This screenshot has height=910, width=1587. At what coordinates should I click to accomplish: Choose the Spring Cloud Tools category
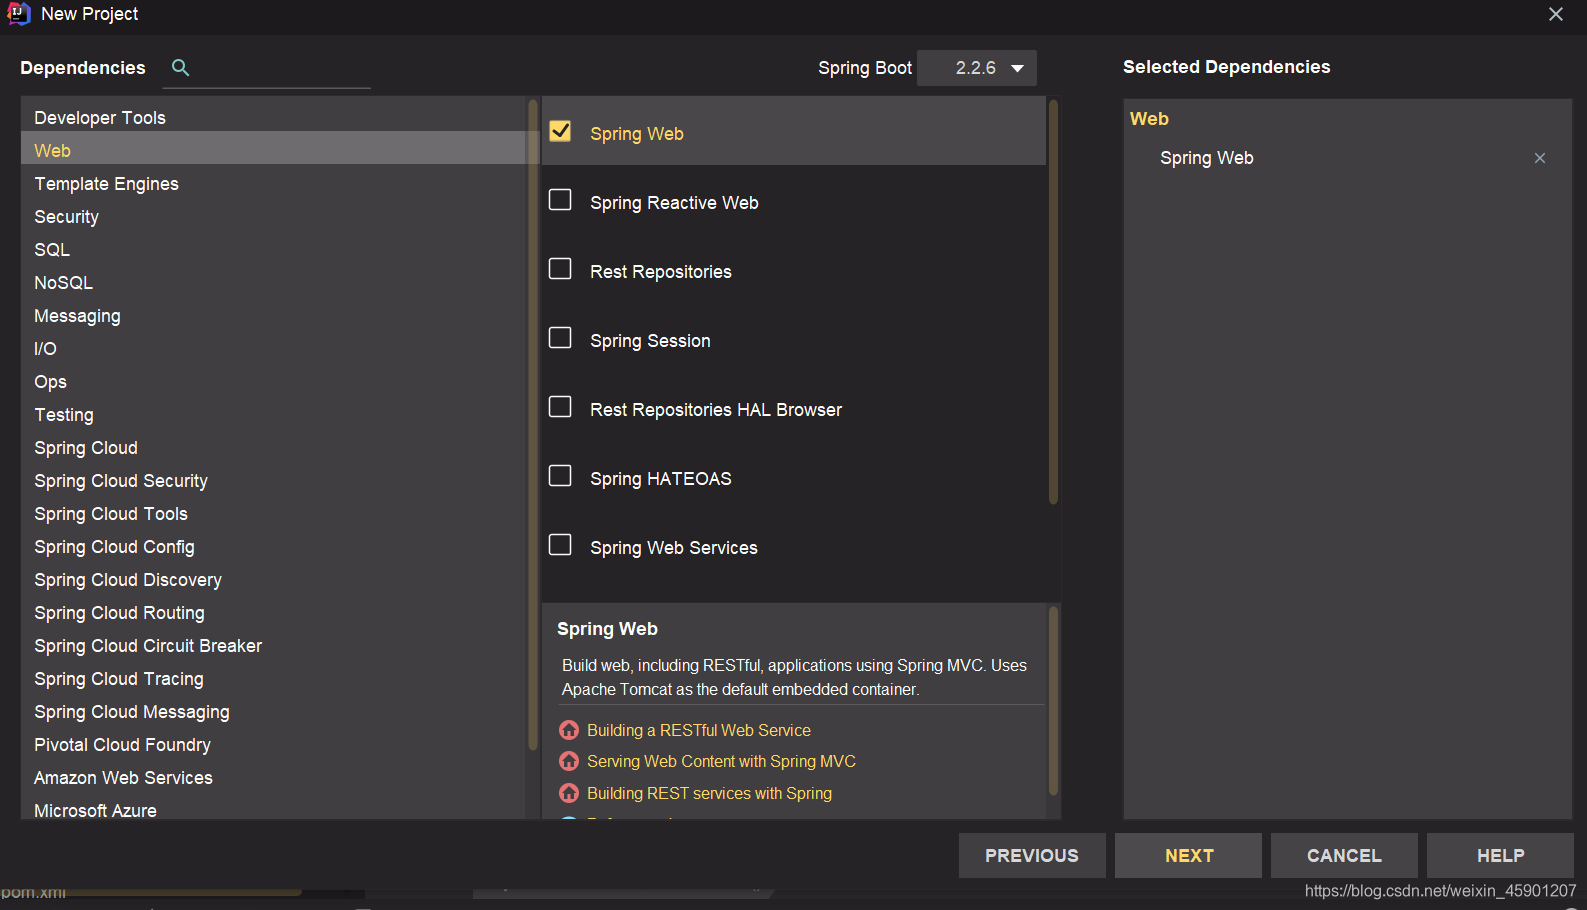point(274,514)
